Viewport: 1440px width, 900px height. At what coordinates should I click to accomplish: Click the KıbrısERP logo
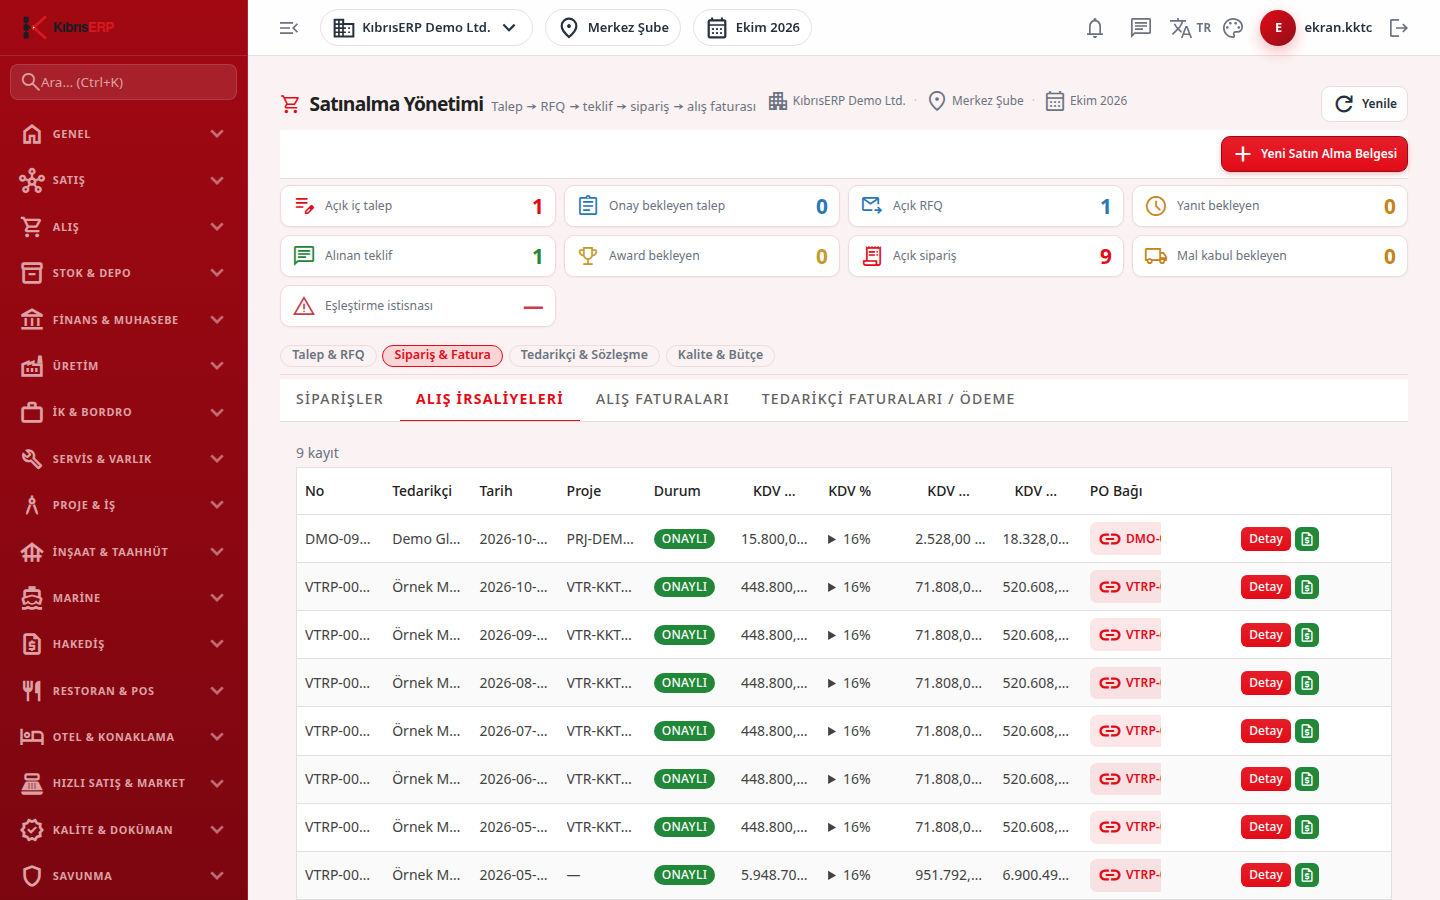(x=68, y=27)
